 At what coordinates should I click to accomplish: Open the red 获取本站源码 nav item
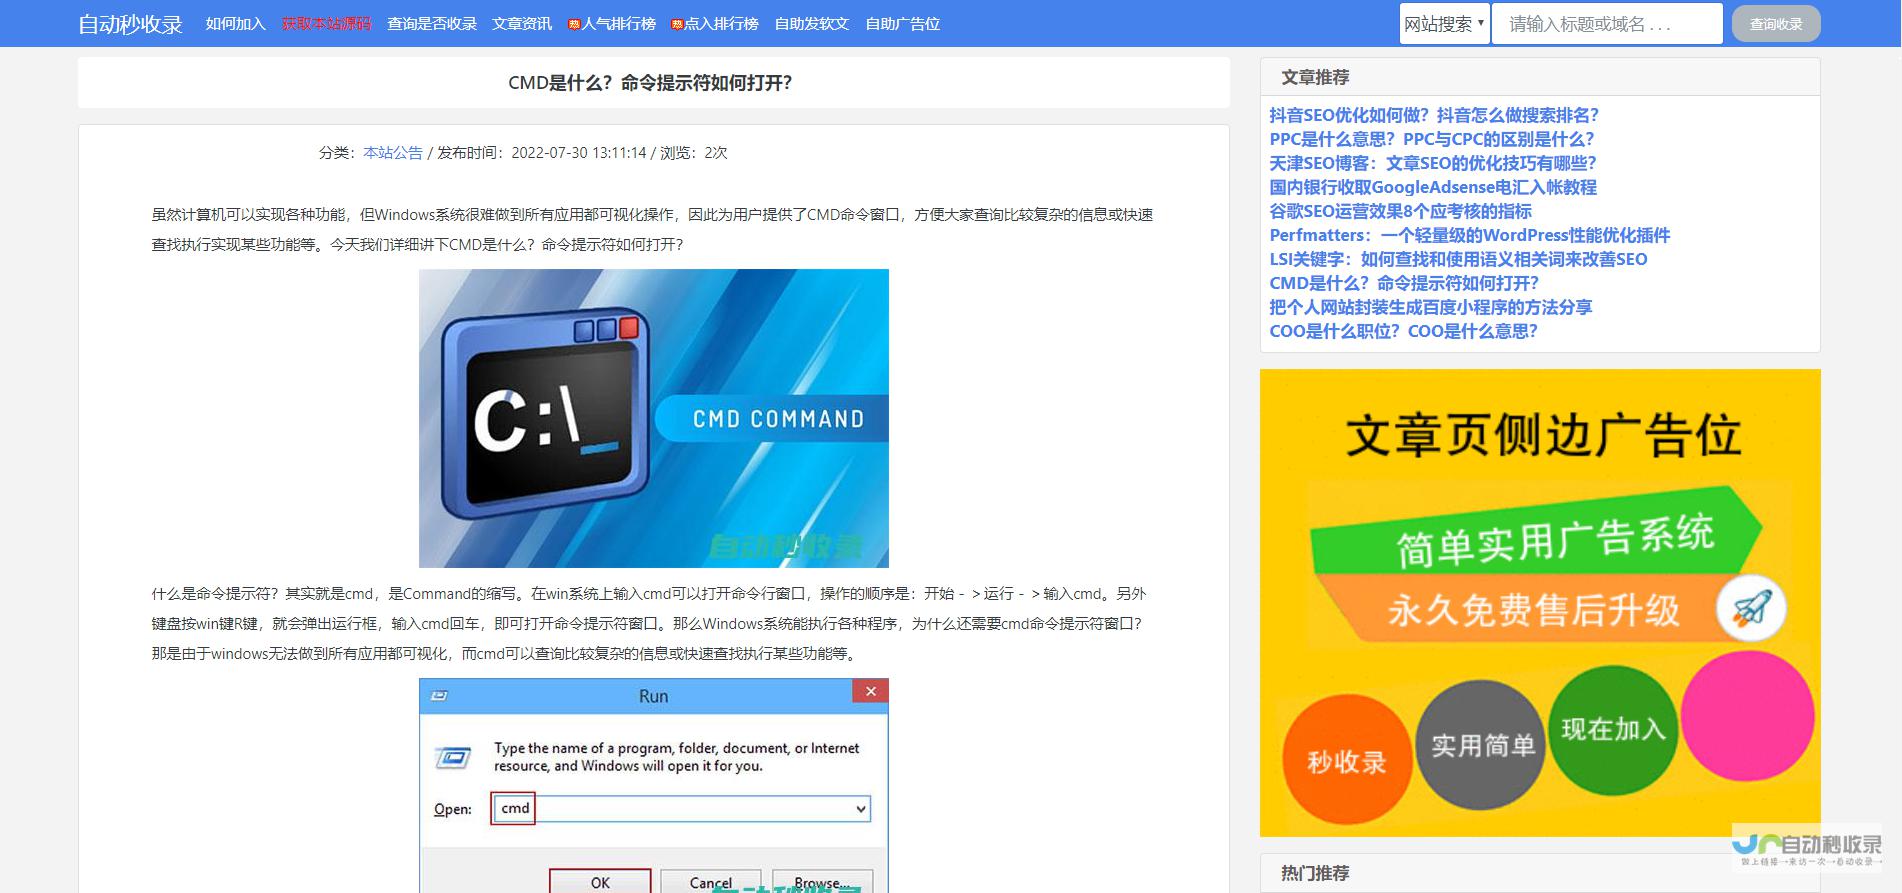pyautogui.click(x=326, y=24)
